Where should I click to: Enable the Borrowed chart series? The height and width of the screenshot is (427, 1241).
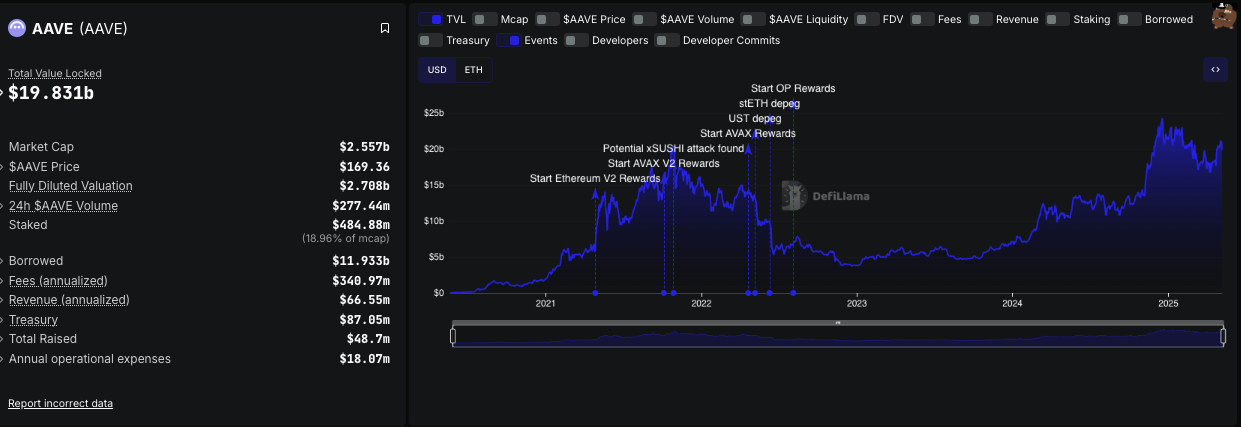tap(1129, 19)
